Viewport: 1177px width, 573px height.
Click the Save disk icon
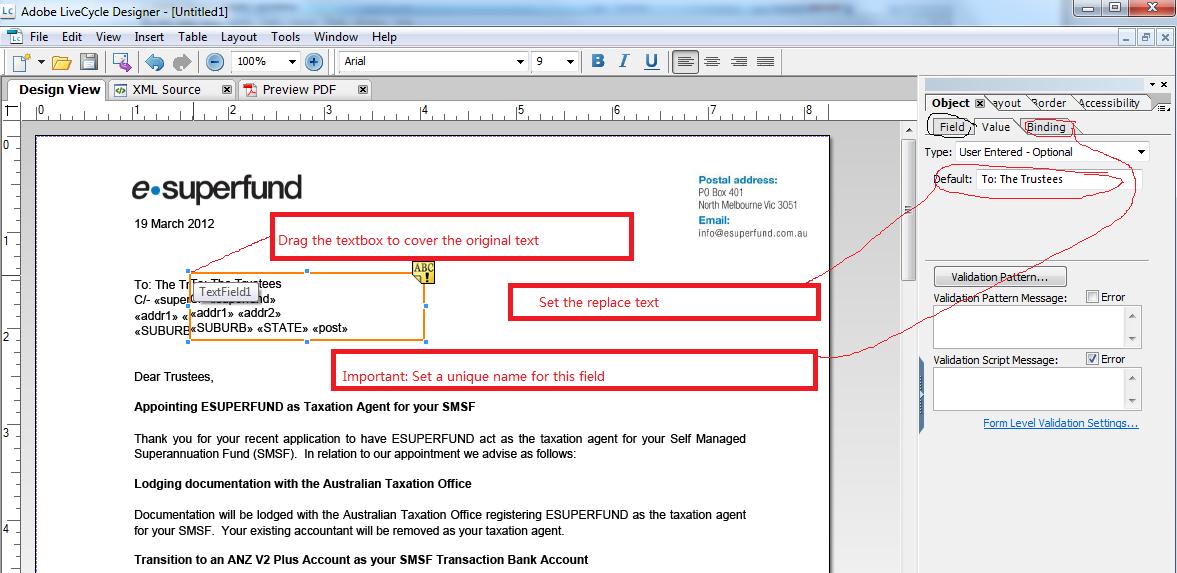[x=89, y=62]
